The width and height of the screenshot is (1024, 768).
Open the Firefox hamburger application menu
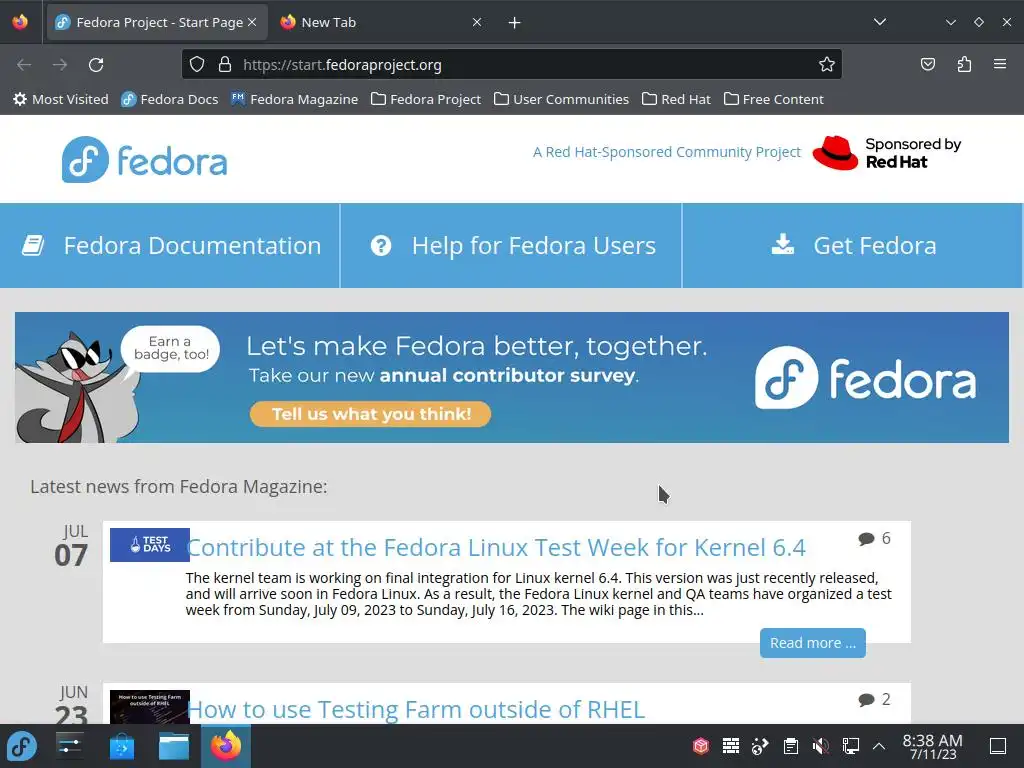coord(1000,64)
